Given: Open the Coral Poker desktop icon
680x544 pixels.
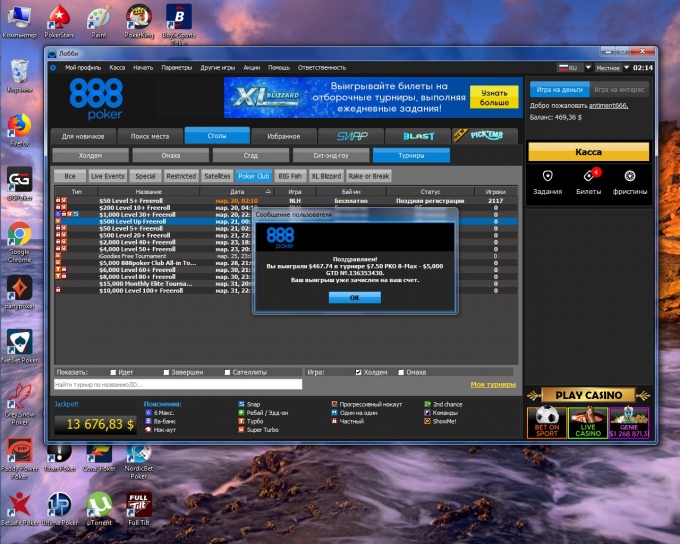Looking at the screenshot, I should (x=99, y=458).
